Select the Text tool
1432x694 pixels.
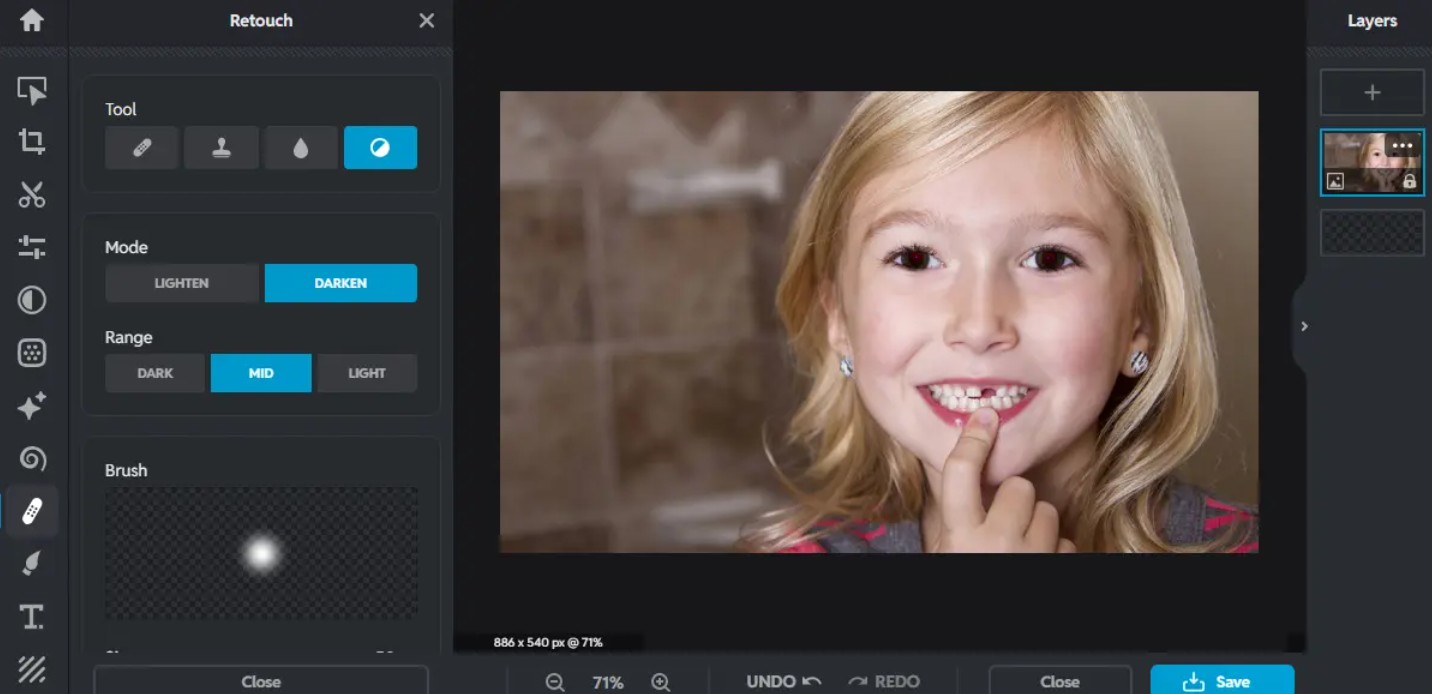(32, 617)
